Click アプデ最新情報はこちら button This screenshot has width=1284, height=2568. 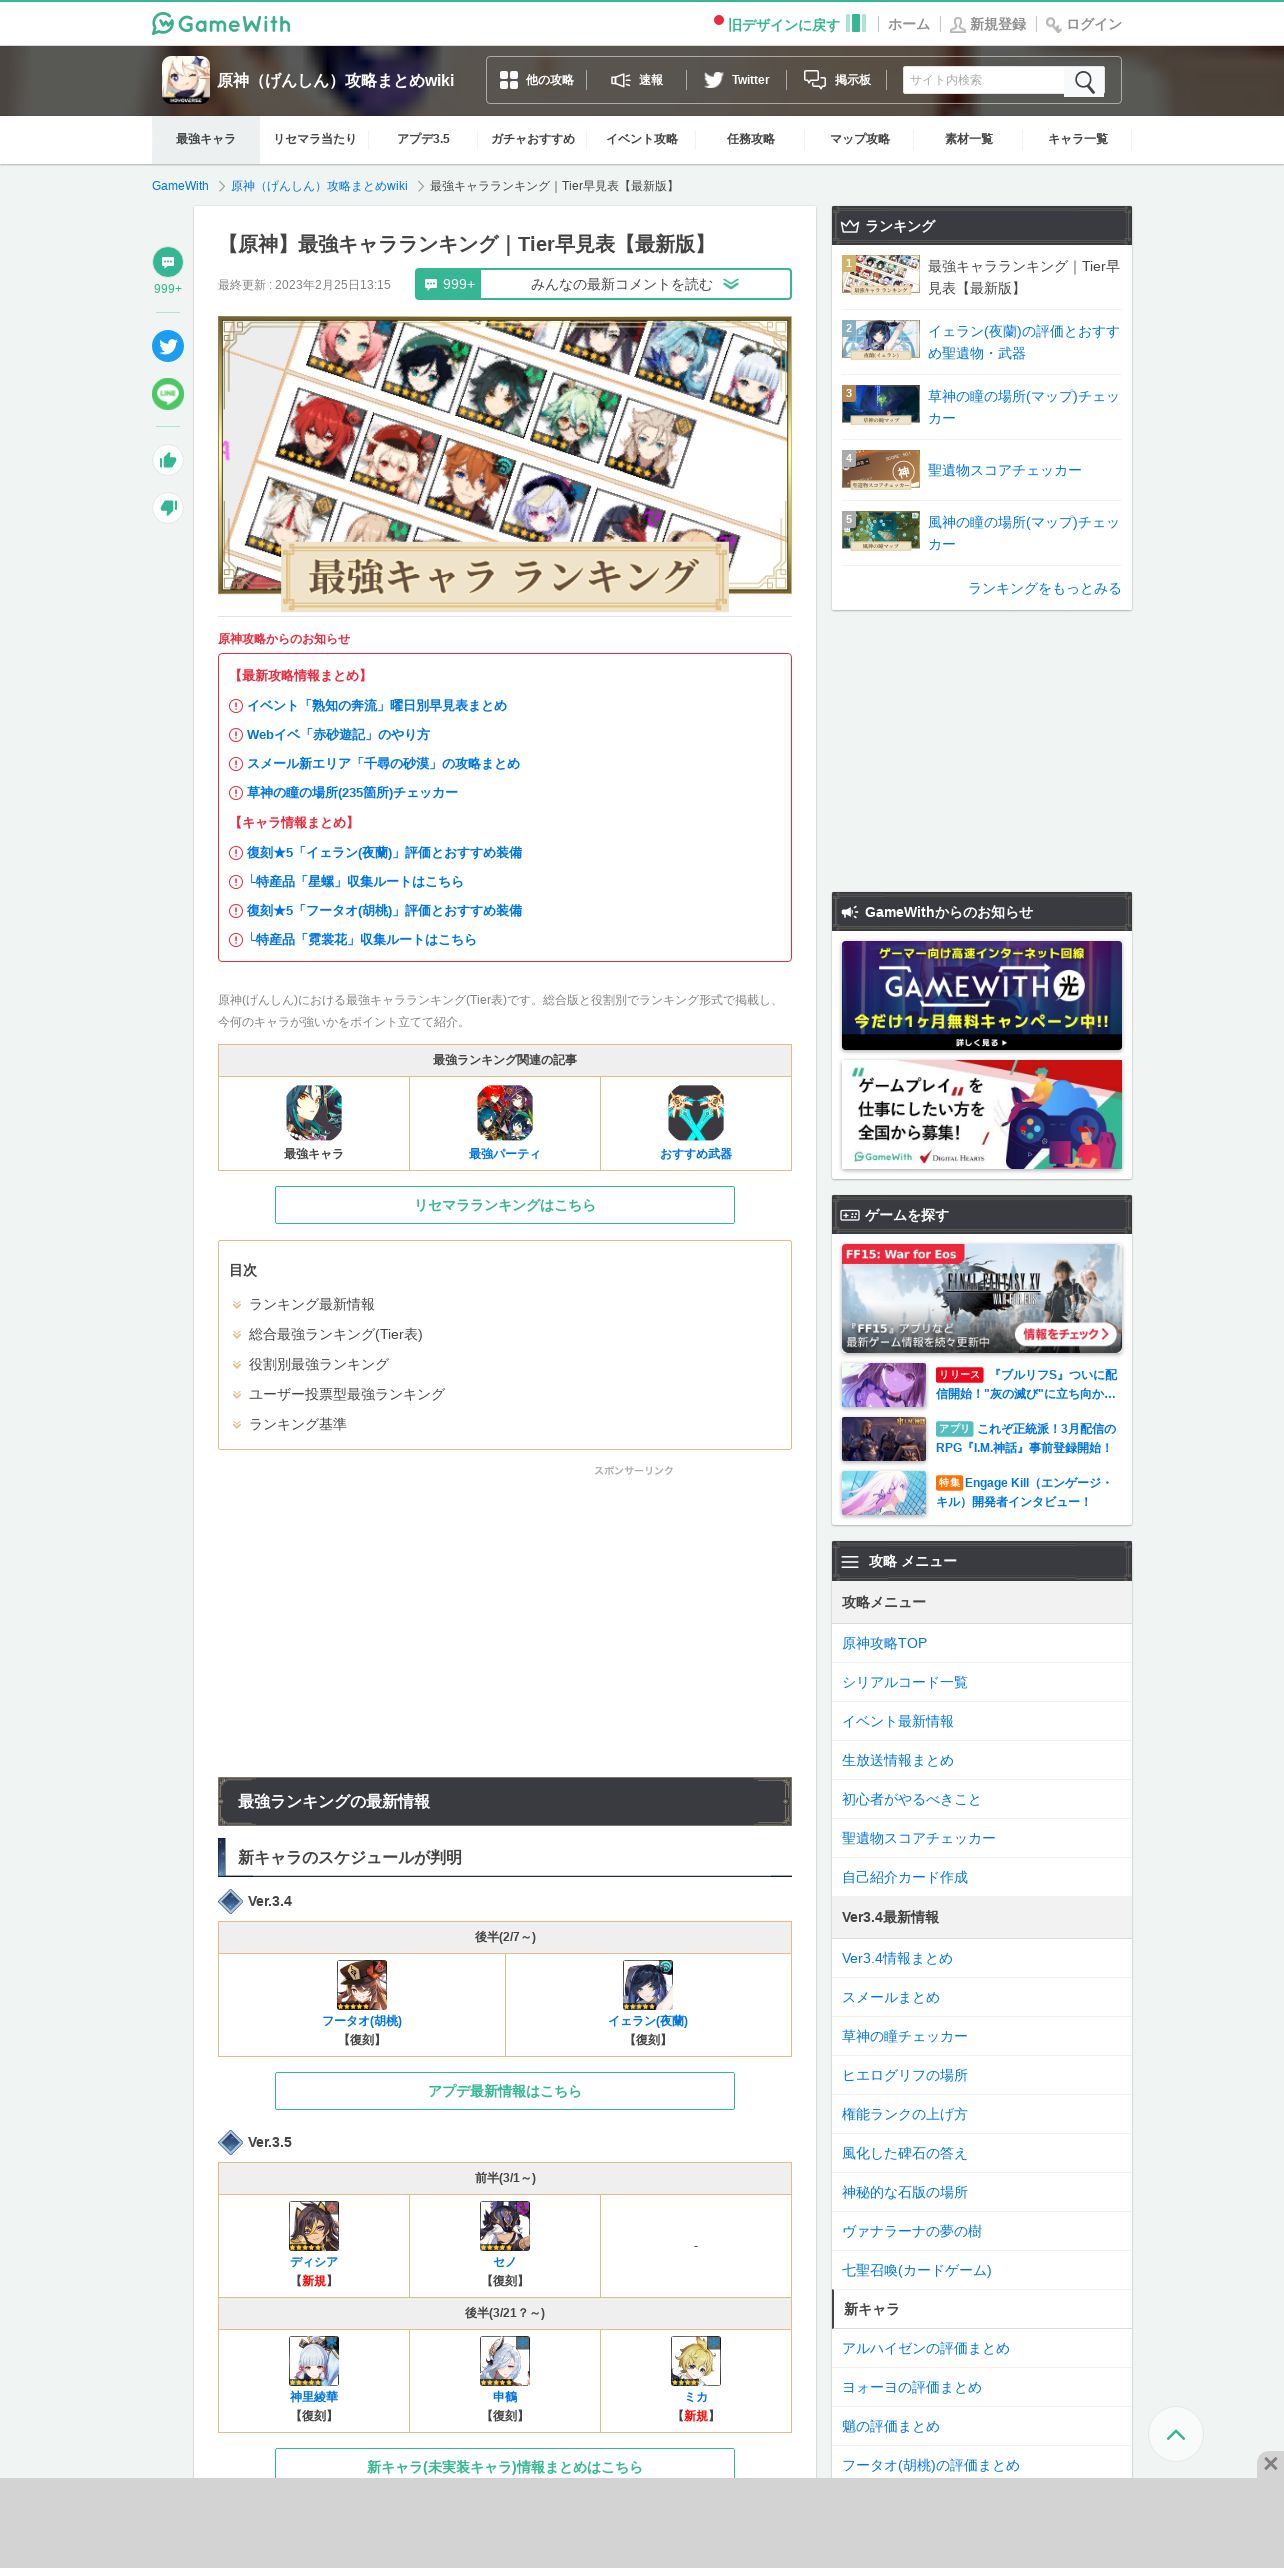point(505,2091)
